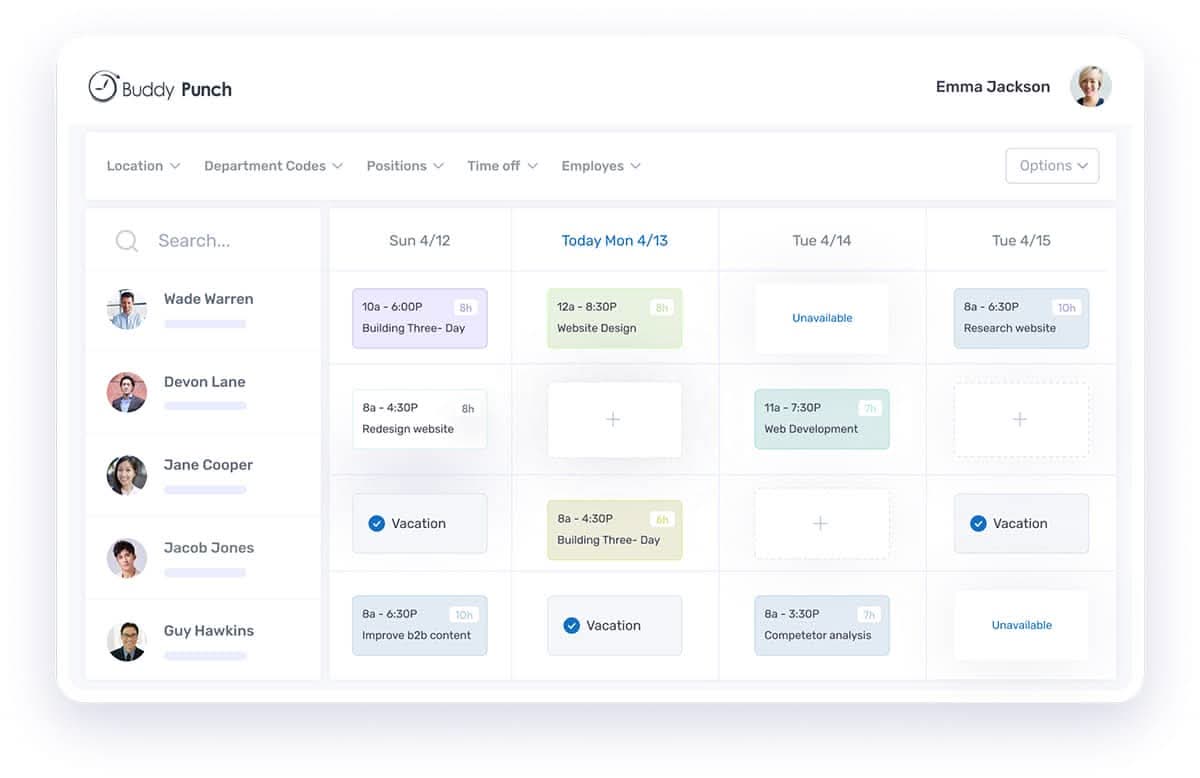
Task: Click Guy Hawkins's profile photo
Action: tap(126, 642)
